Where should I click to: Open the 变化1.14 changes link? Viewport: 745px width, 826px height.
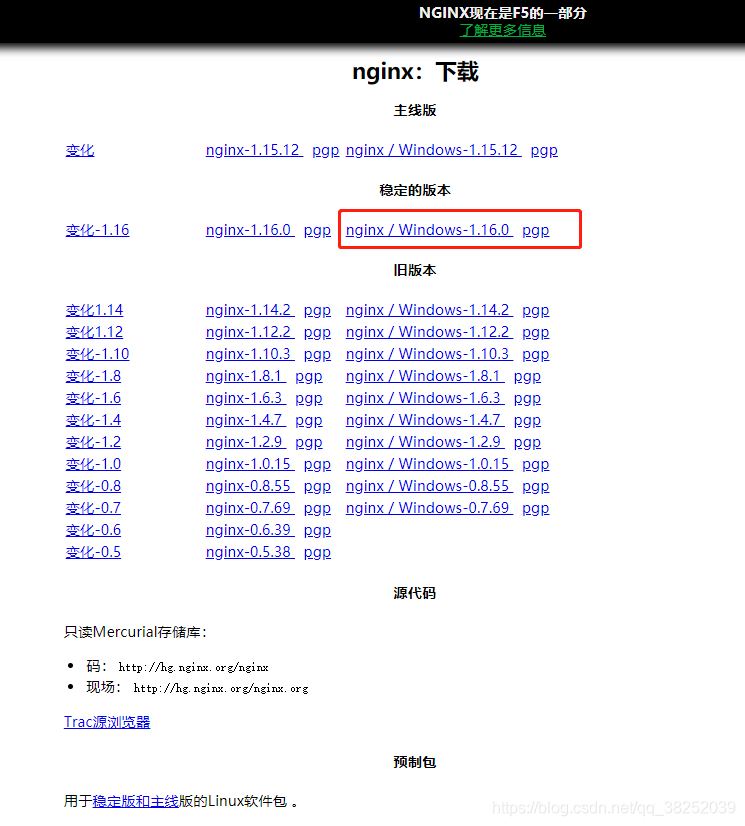tap(94, 310)
